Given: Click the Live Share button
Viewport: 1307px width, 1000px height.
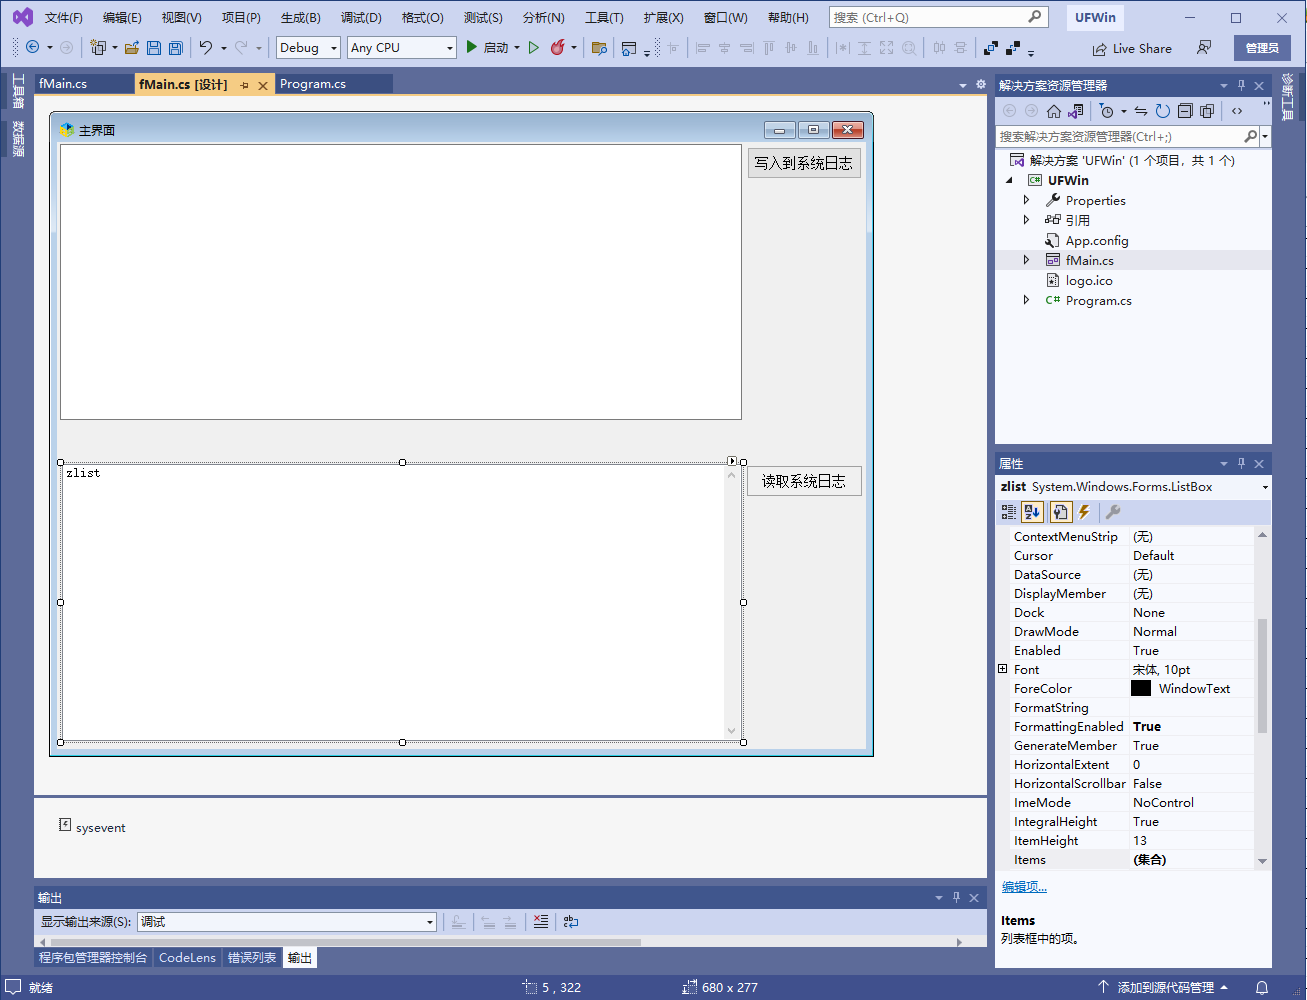Looking at the screenshot, I should pyautogui.click(x=1132, y=48).
